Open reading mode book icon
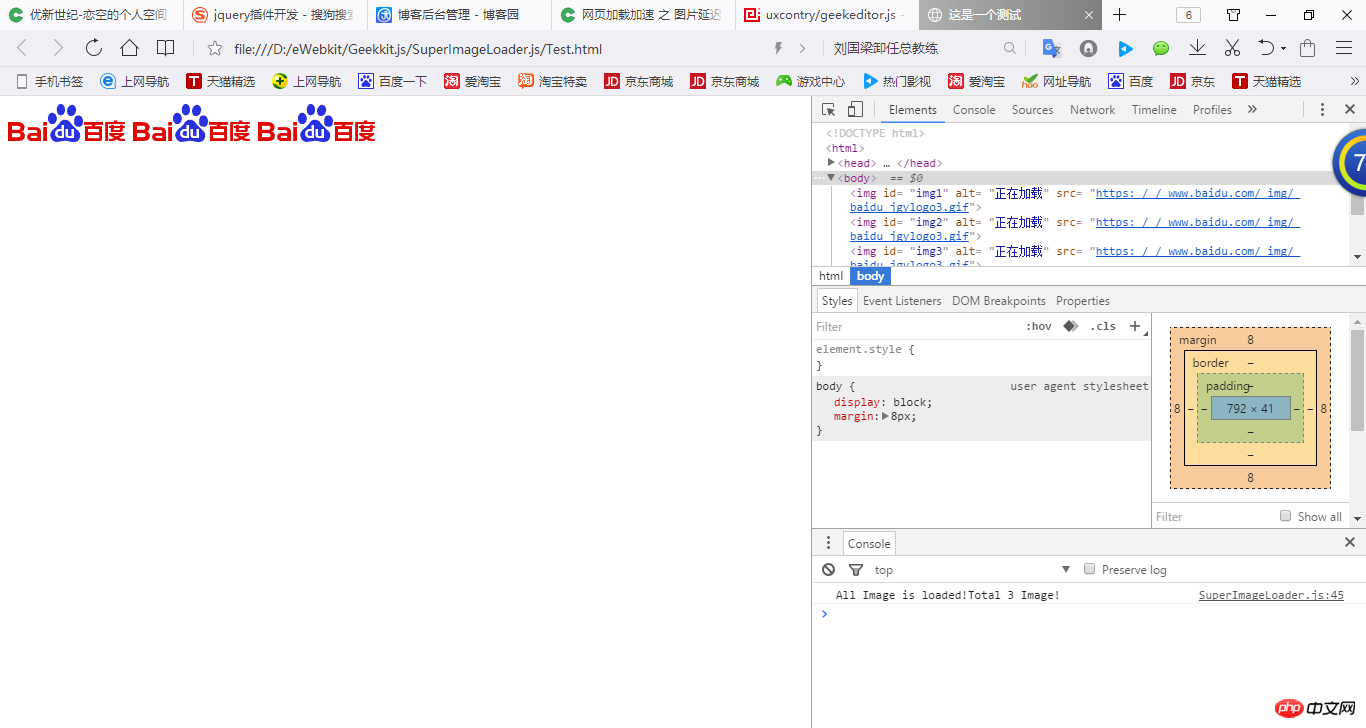 point(165,48)
